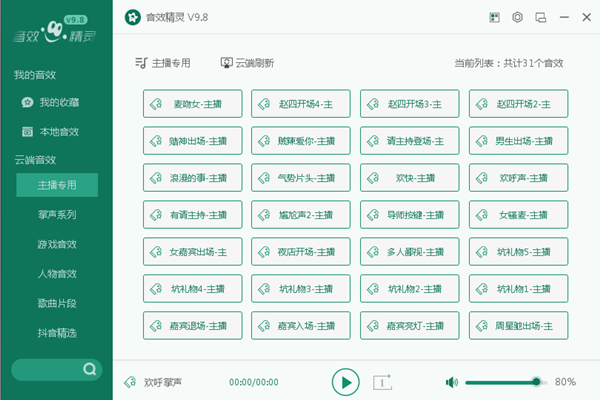Screen dimensions: 600x400
Task: Toggle the single-loop repeat icon
Action: (382, 381)
